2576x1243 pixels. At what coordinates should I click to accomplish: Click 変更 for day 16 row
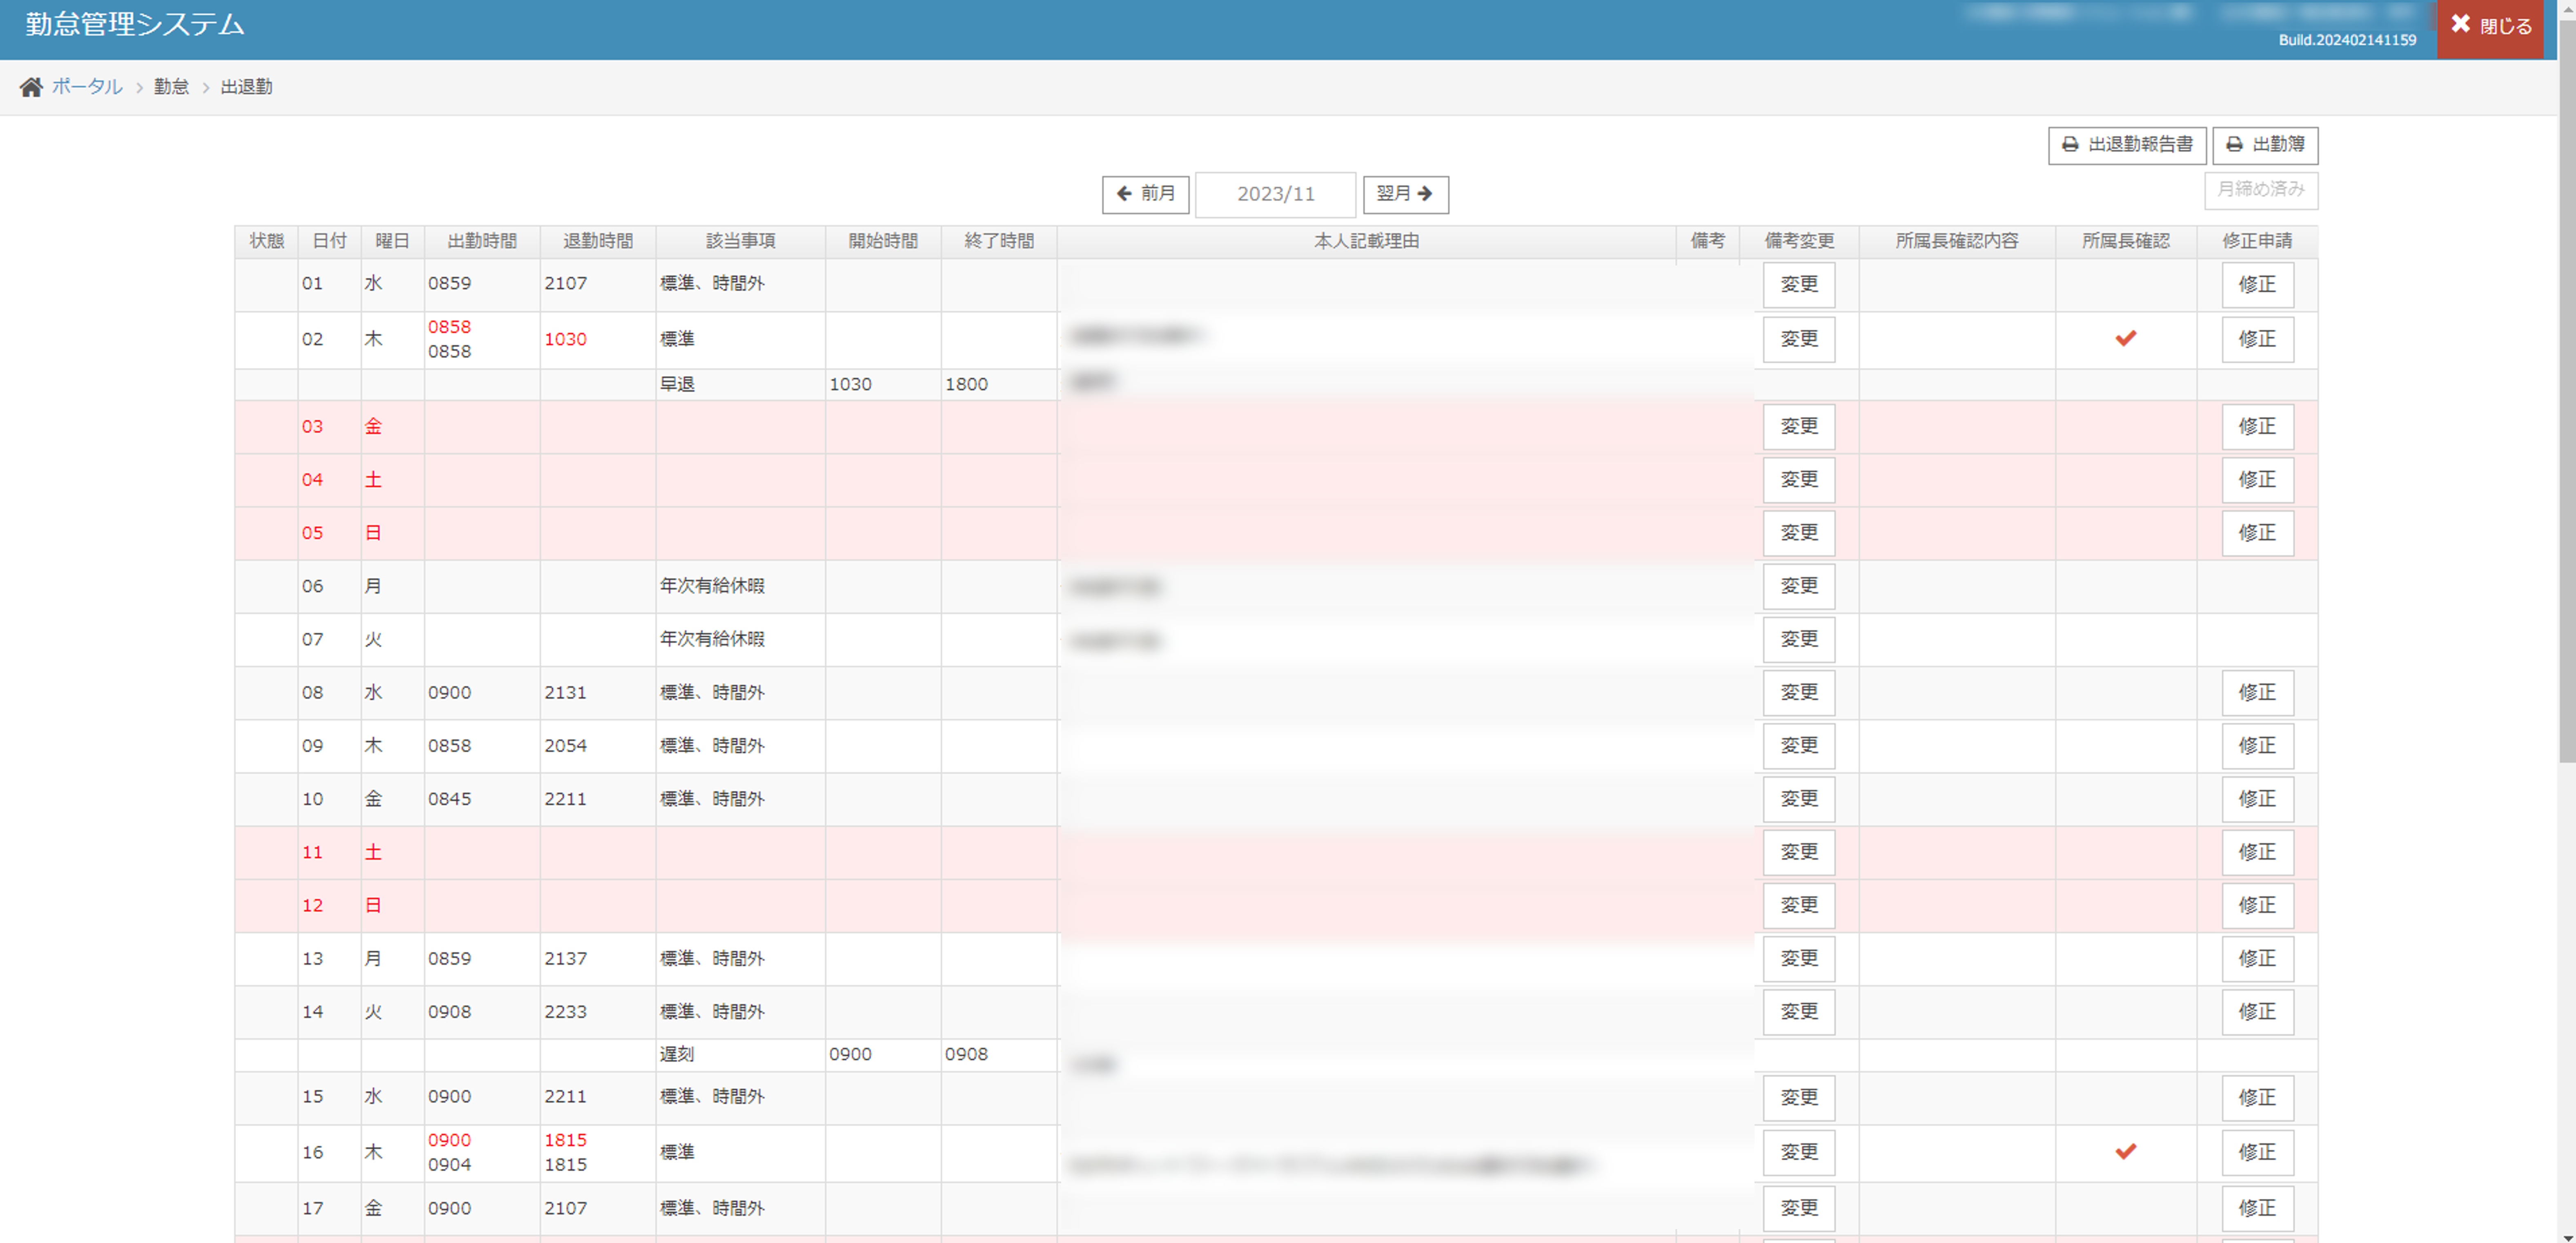[x=1799, y=1153]
